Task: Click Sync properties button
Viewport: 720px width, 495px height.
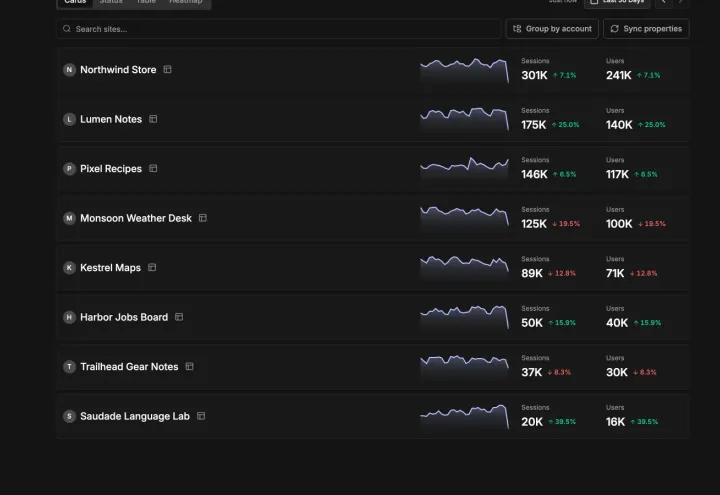Action: [x=646, y=28]
